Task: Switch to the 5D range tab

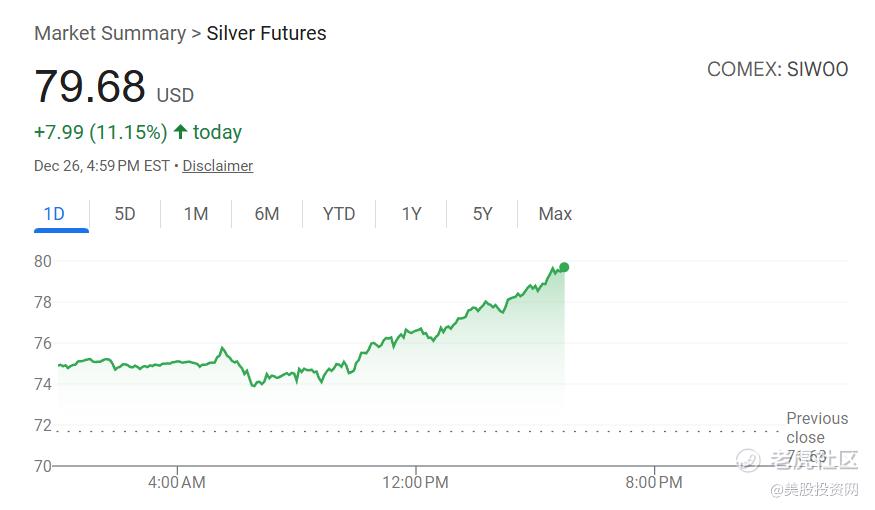Action: tap(125, 214)
